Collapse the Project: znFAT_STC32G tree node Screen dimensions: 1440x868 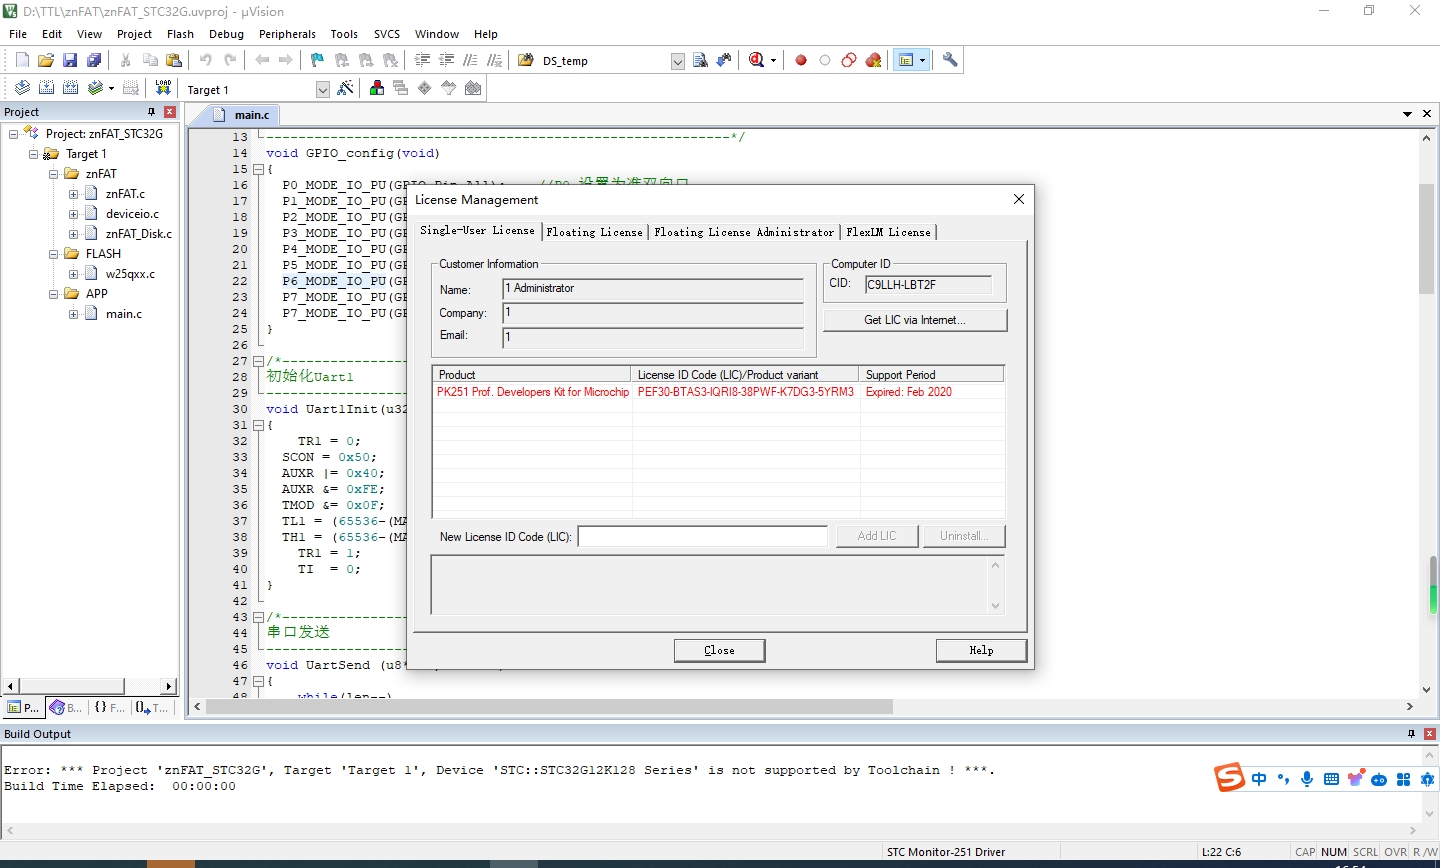pyautogui.click(x=14, y=134)
